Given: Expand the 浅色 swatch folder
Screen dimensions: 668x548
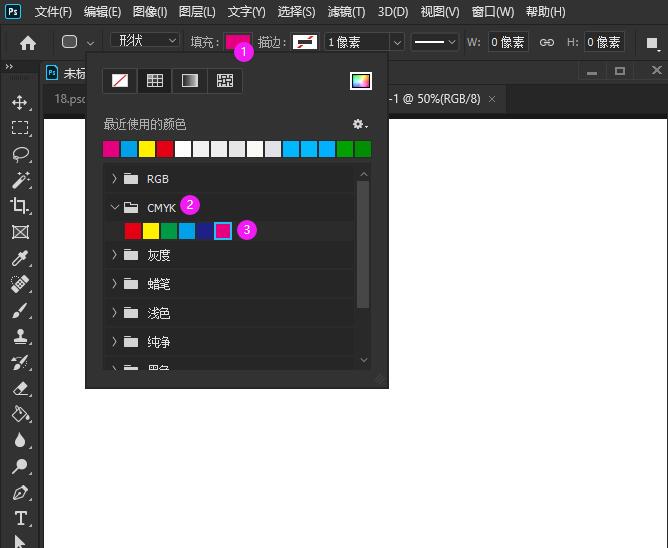Looking at the screenshot, I should pyautogui.click(x=114, y=313).
